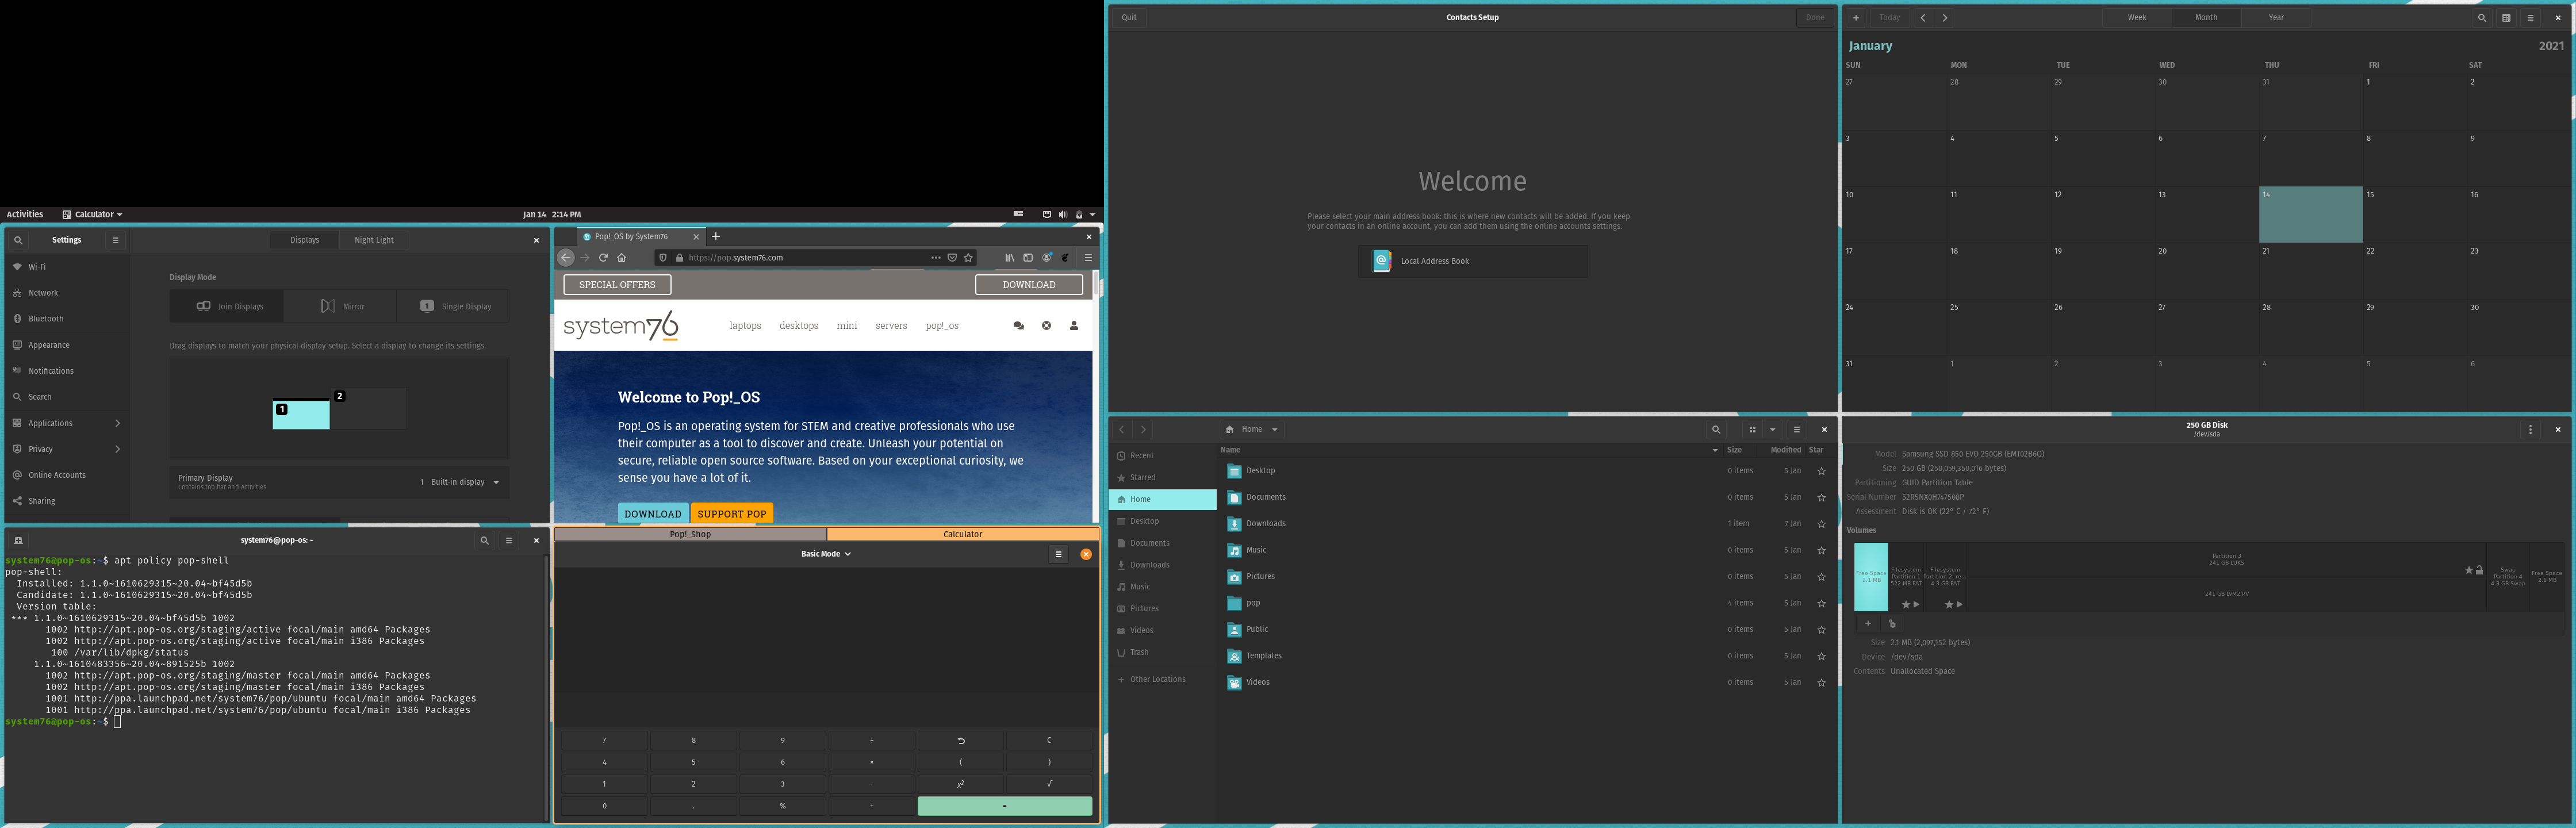Image resolution: width=2576 pixels, height=828 pixels.
Task: Click the partition options gear icon in Disks
Action: 1892,624
